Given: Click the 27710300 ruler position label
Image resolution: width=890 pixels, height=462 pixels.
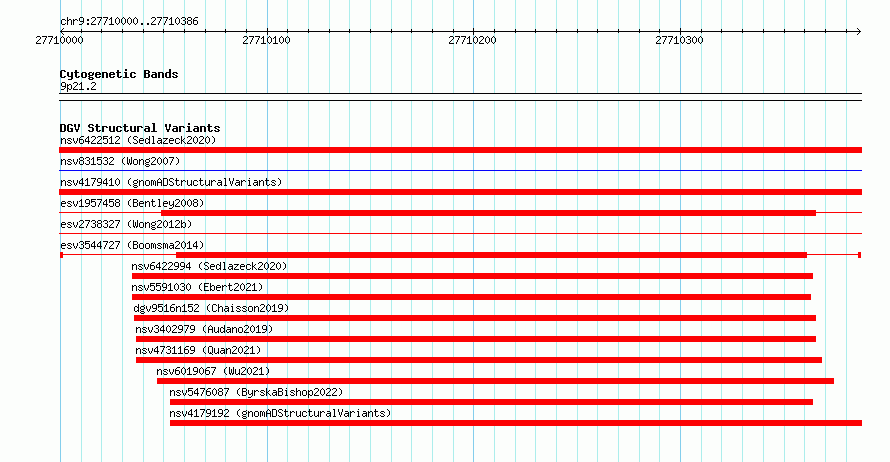Looking at the screenshot, I should pos(679,40).
